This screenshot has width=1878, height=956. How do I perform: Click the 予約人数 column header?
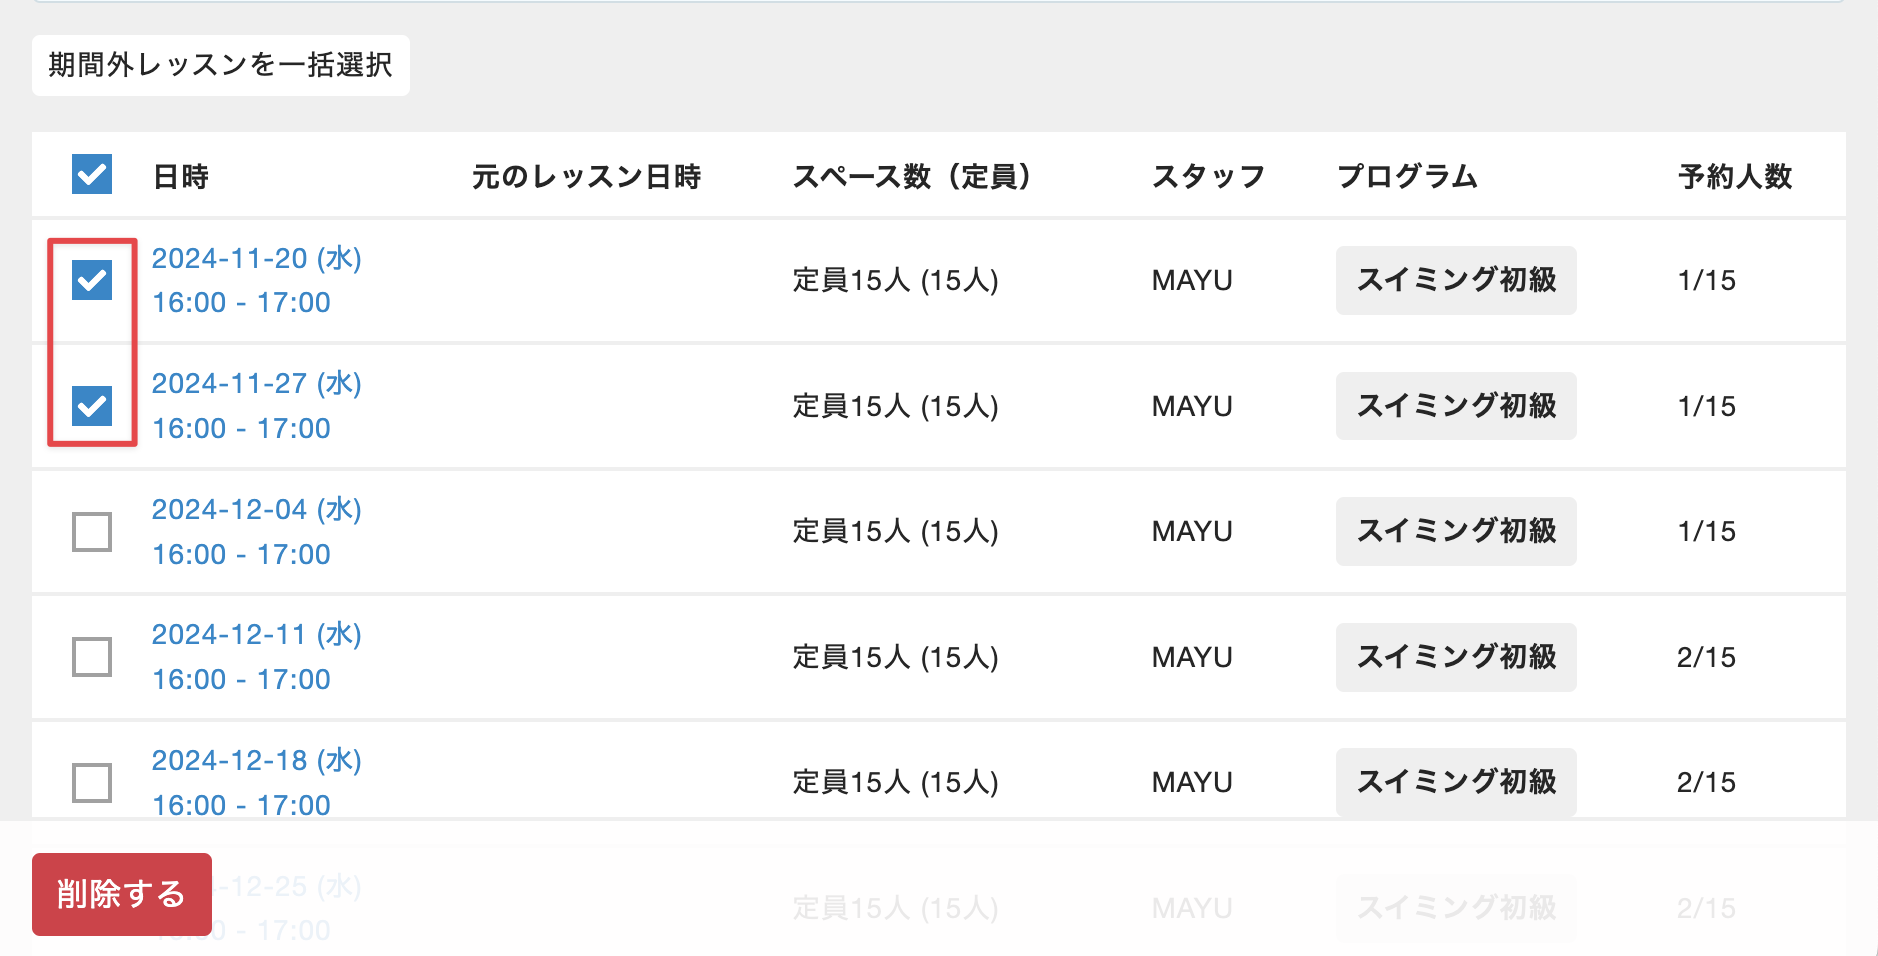click(1735, 177)
